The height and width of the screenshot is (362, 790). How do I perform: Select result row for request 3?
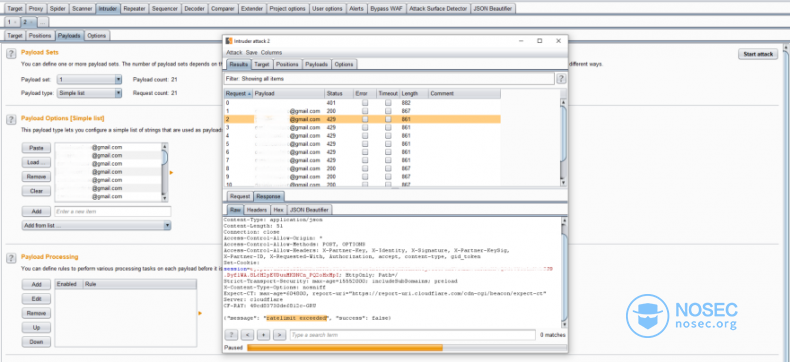coord(362,127)
